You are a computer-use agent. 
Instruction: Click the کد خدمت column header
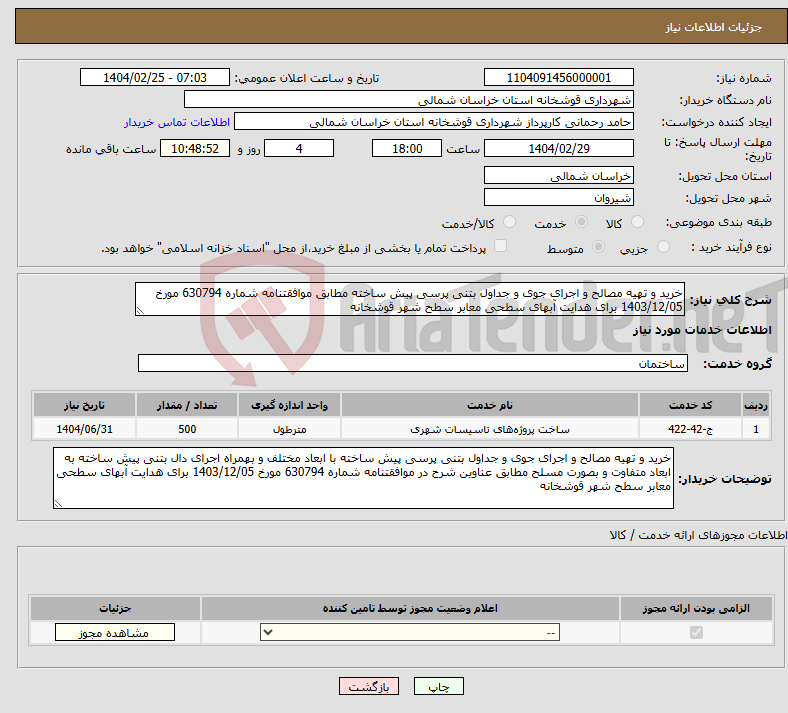tap(691, 405)
